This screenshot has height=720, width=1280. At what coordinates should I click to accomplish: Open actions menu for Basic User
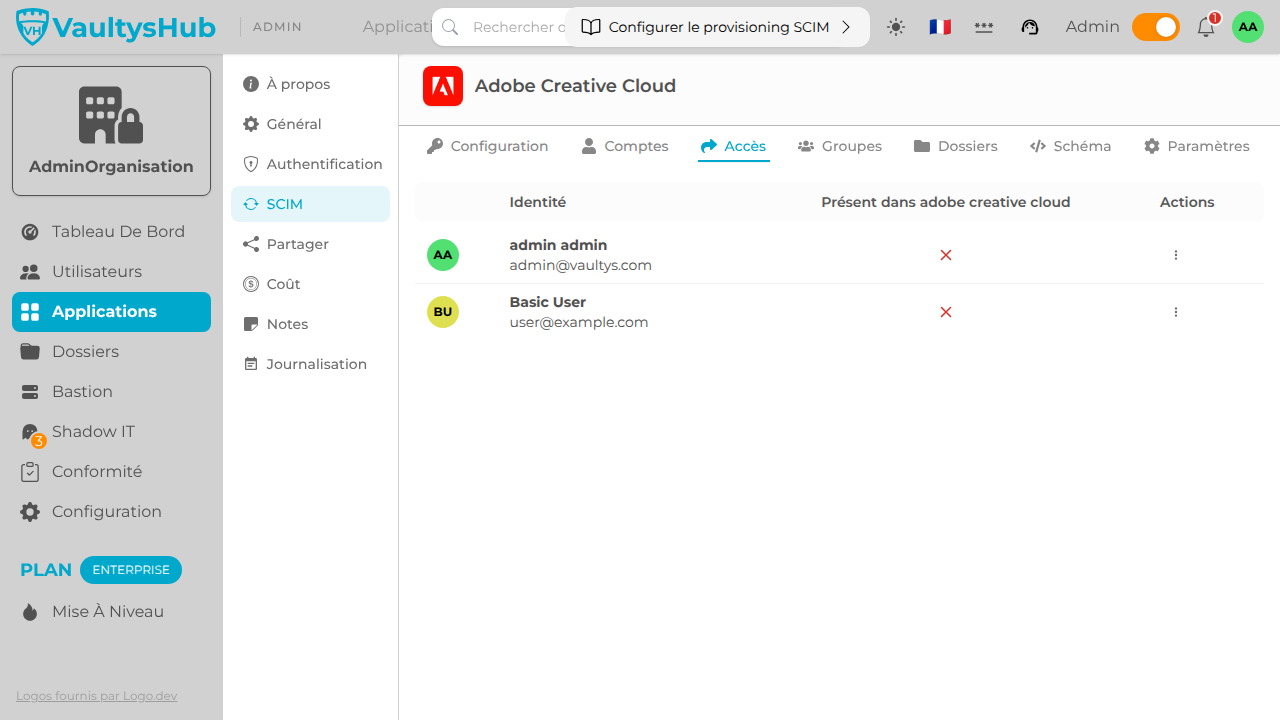(x=1176, y=312)
